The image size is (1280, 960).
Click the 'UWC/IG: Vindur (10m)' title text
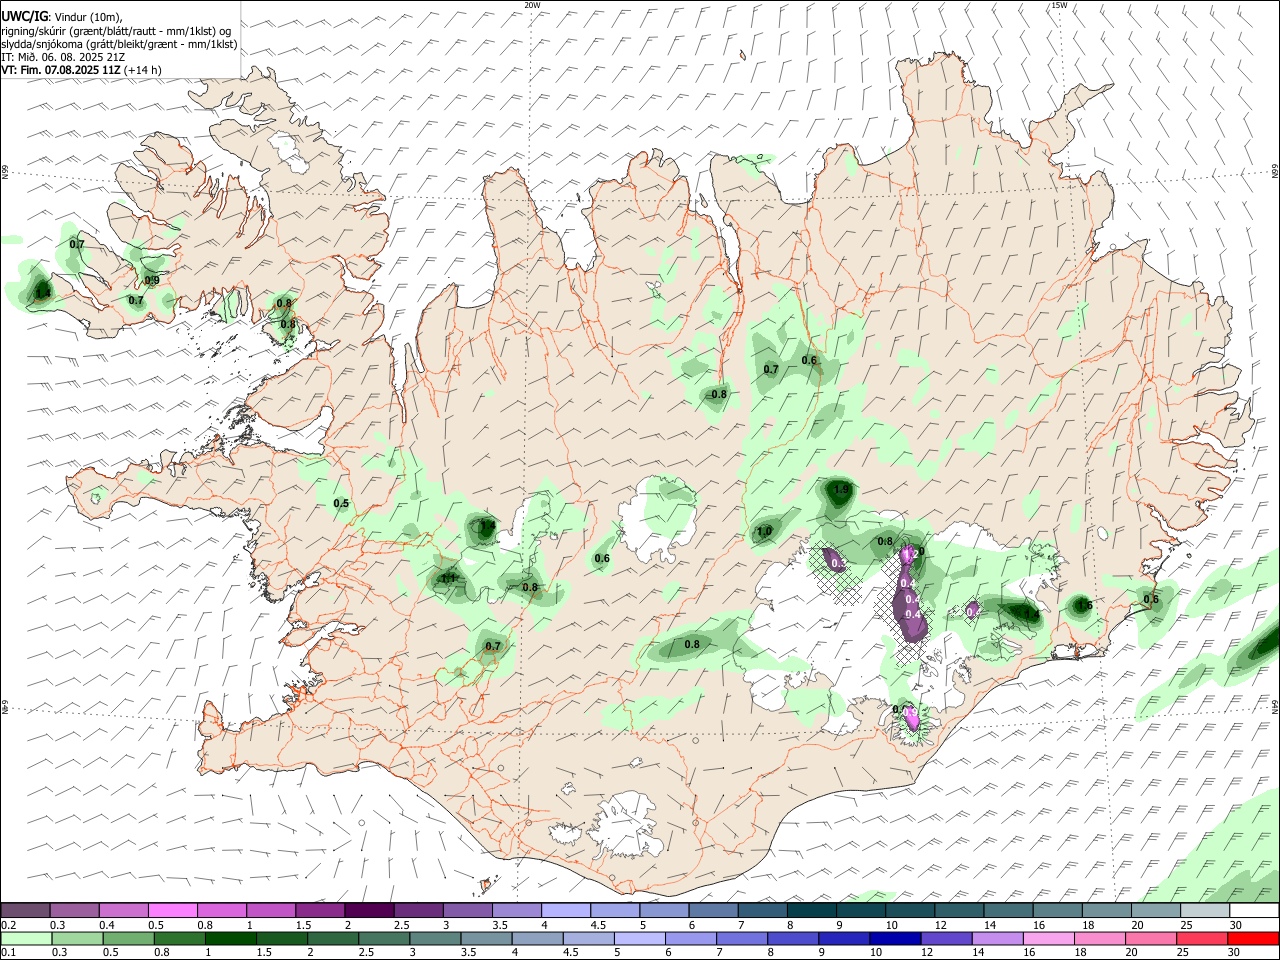[62, 17]
